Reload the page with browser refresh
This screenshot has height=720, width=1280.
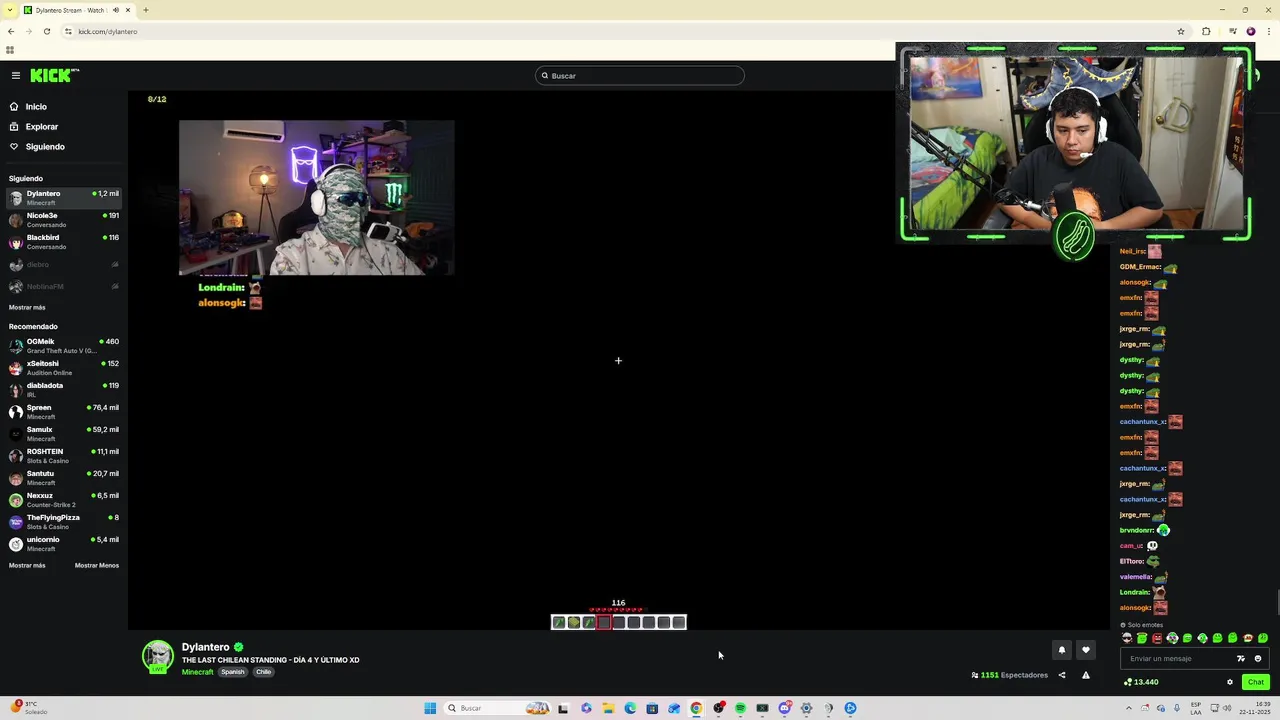[47, 31]
